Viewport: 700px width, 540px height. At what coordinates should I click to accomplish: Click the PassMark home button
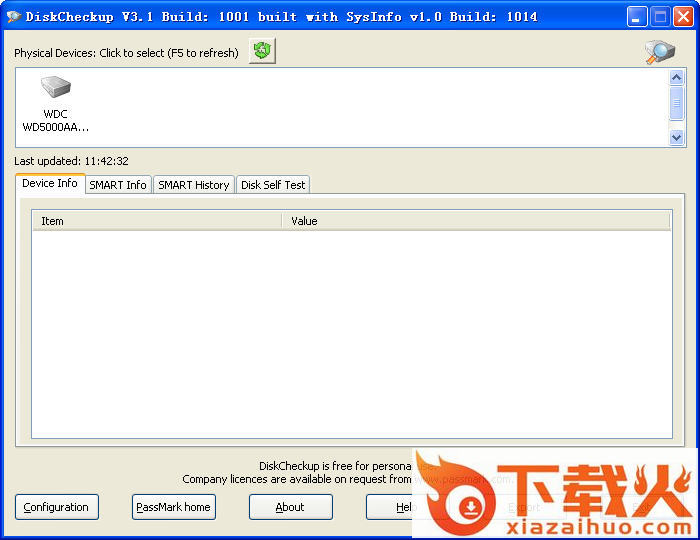(x=173, y=507)
